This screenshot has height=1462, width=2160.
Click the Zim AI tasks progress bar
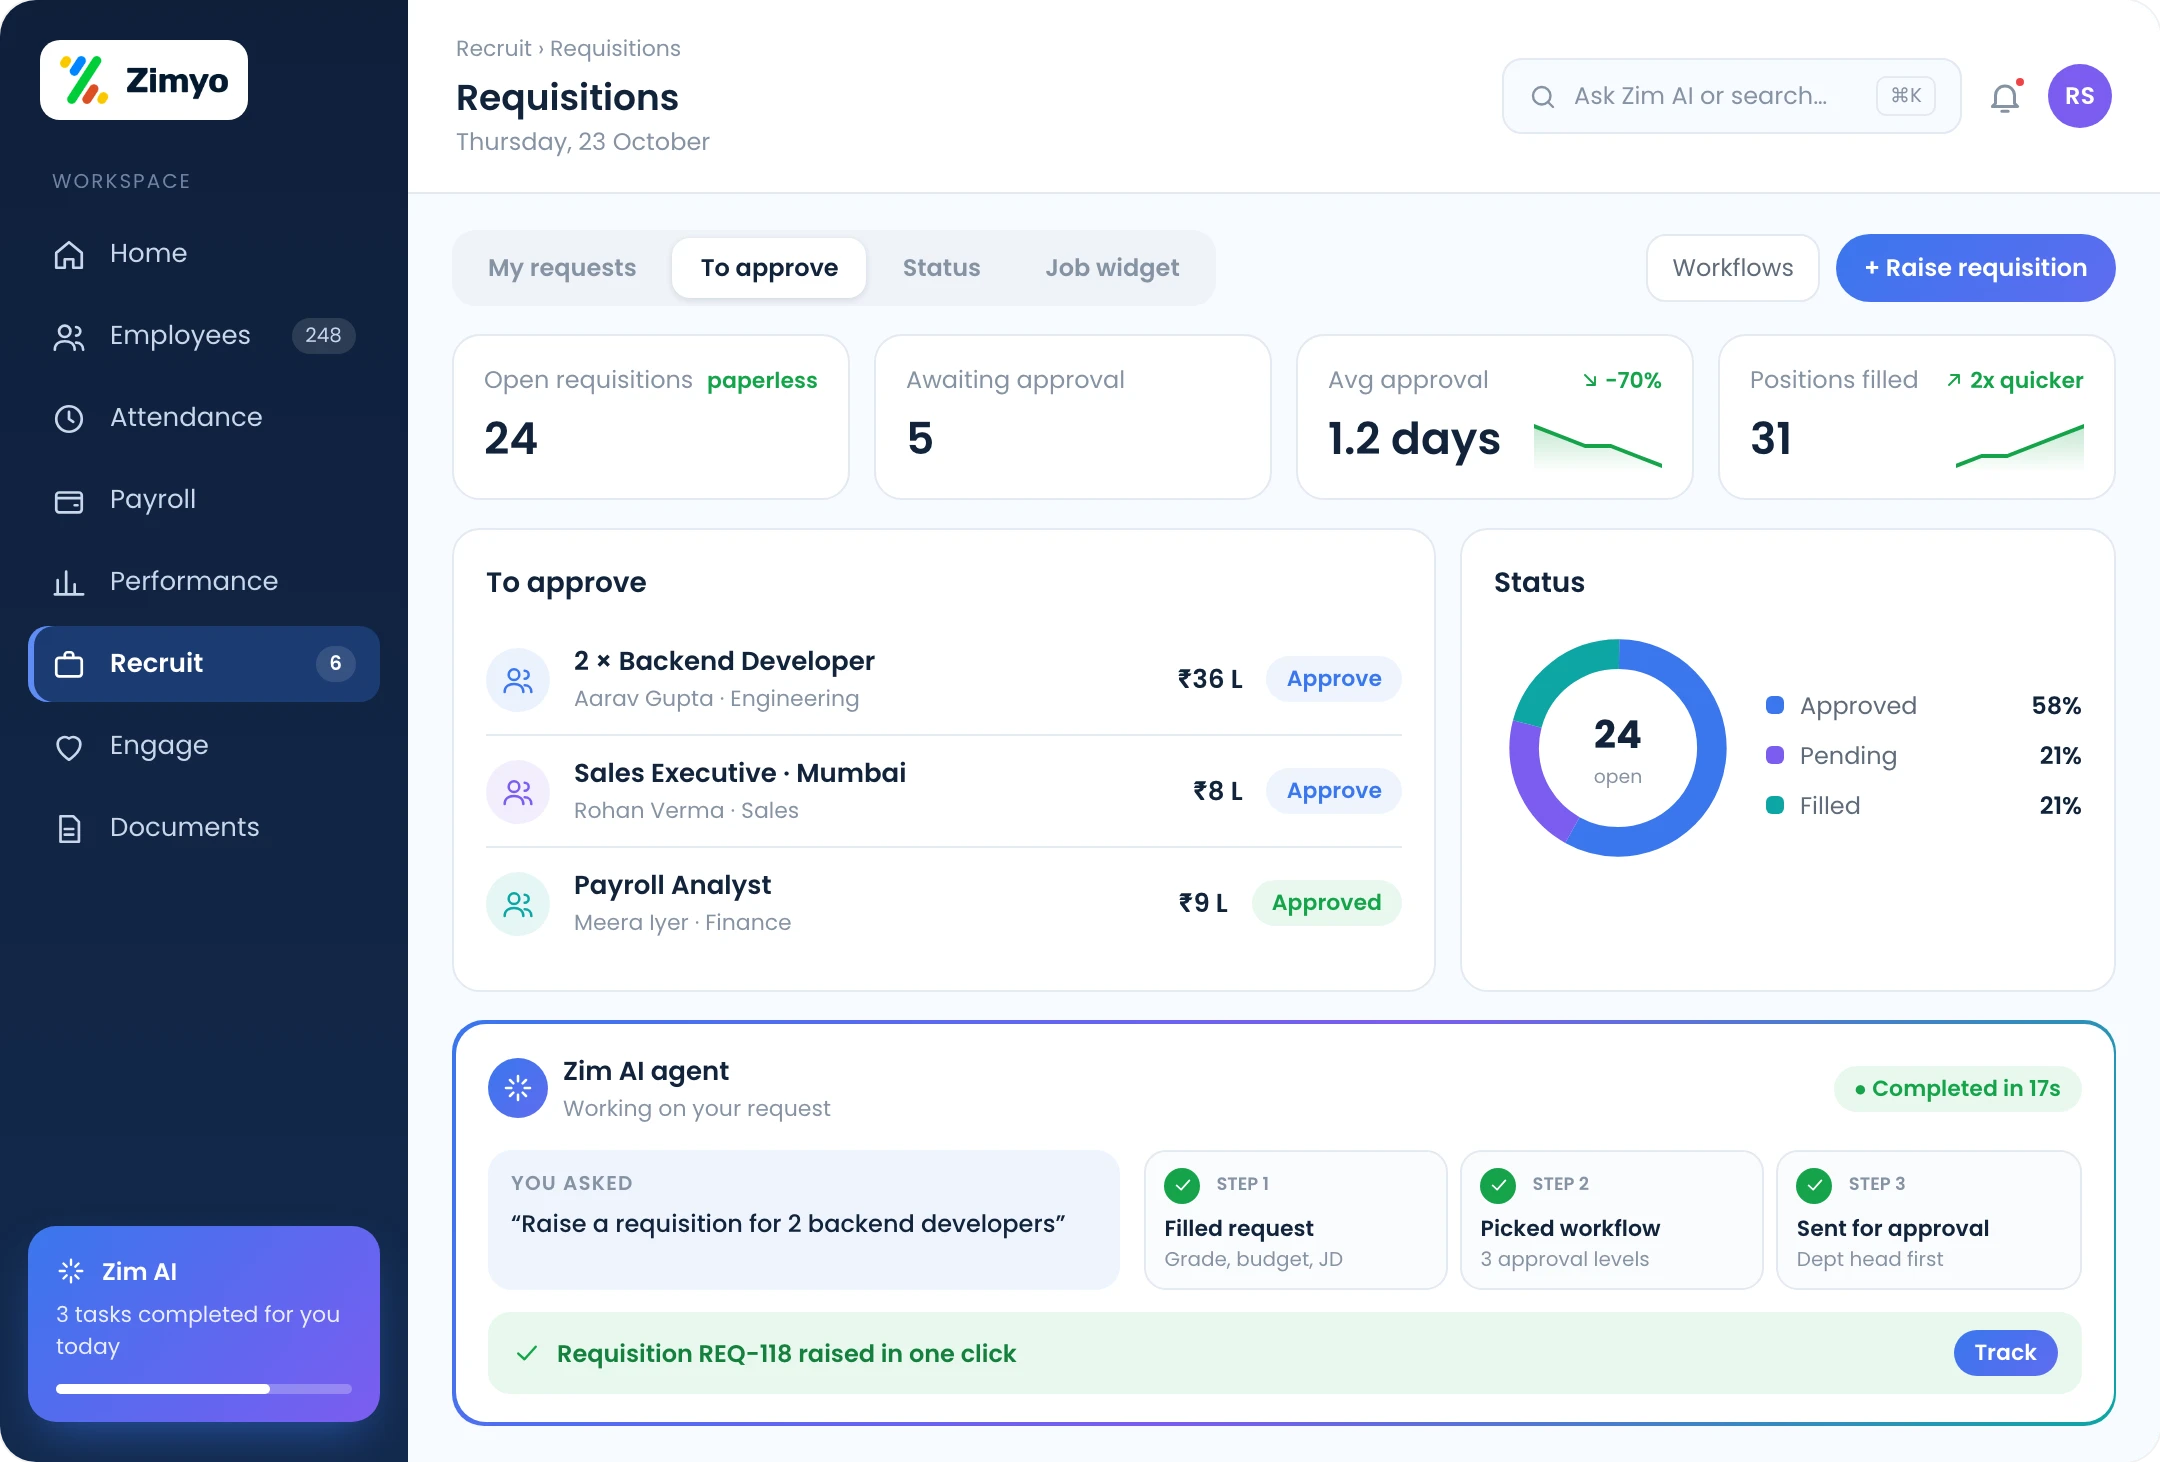pos(204,1389)
